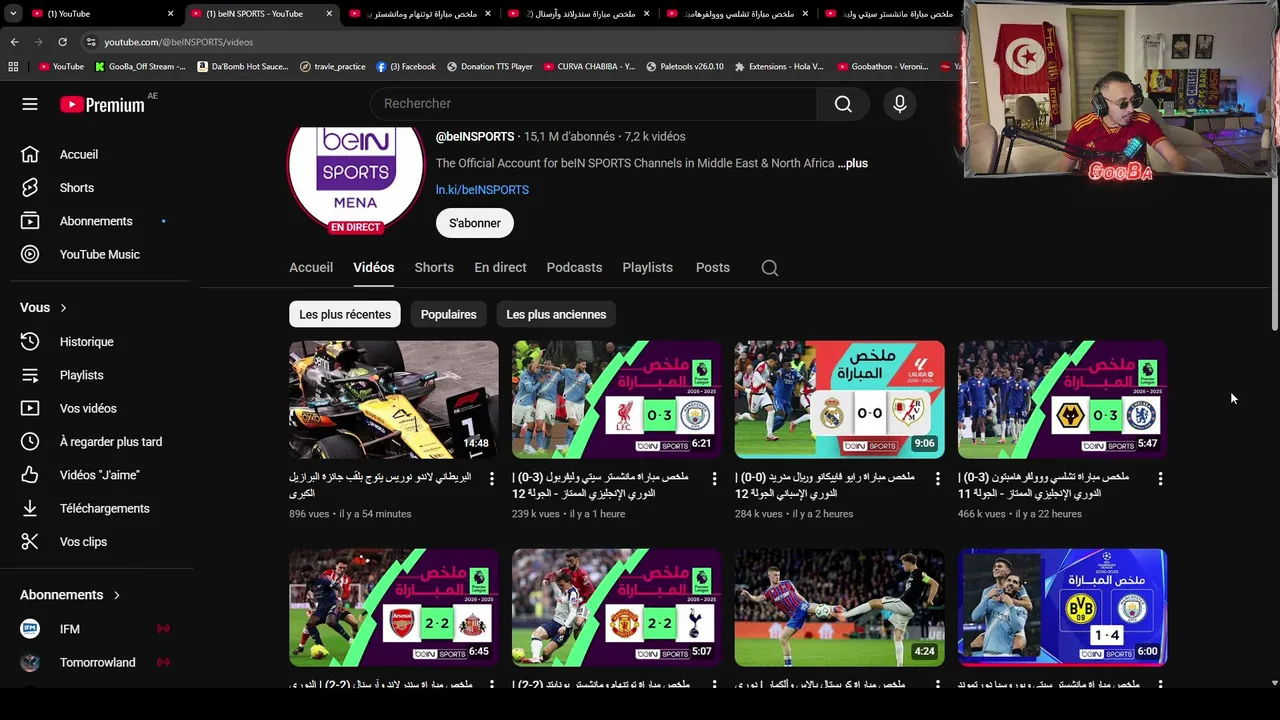Click the Rechercher search field
This screenshot has height=720, width=1280.
tap(593, 104)
